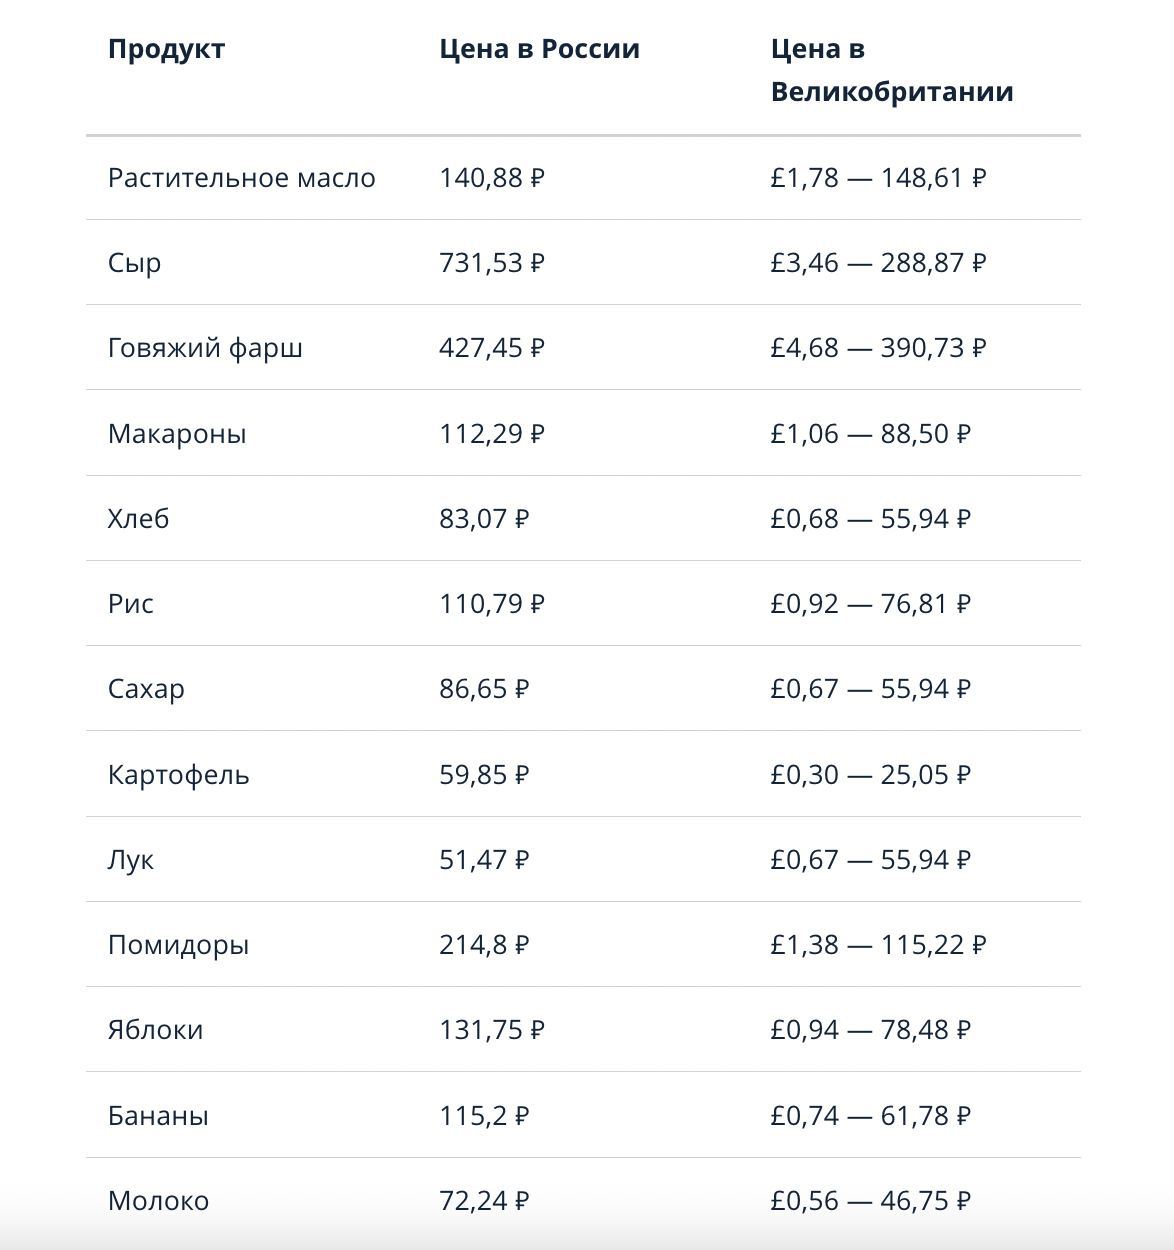Click the "Сыр" product name
Viewport: 1174px width, 1250px height.
coord(134,263)
